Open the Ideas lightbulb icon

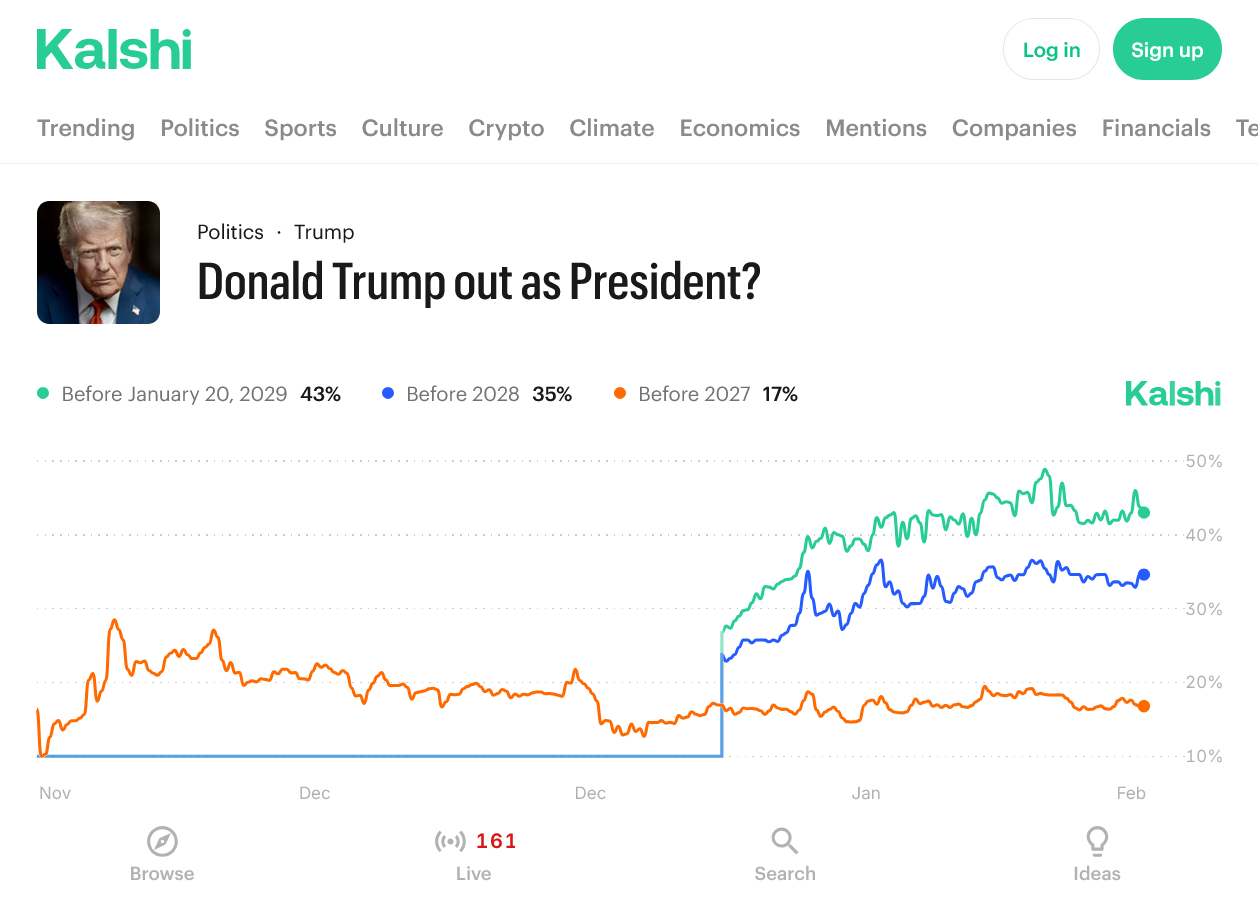(1097, 841)
